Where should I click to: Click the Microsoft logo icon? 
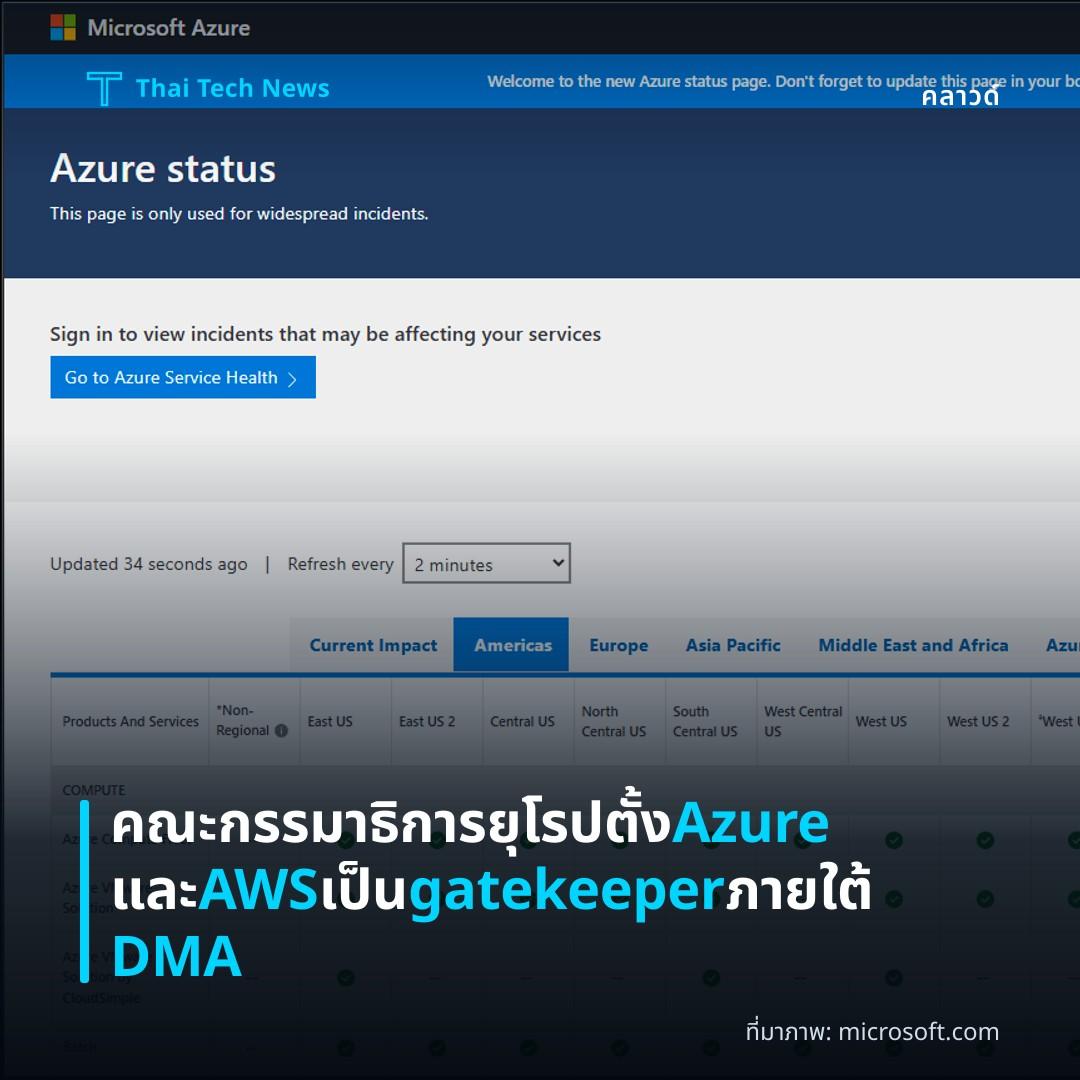click(63, 28)
